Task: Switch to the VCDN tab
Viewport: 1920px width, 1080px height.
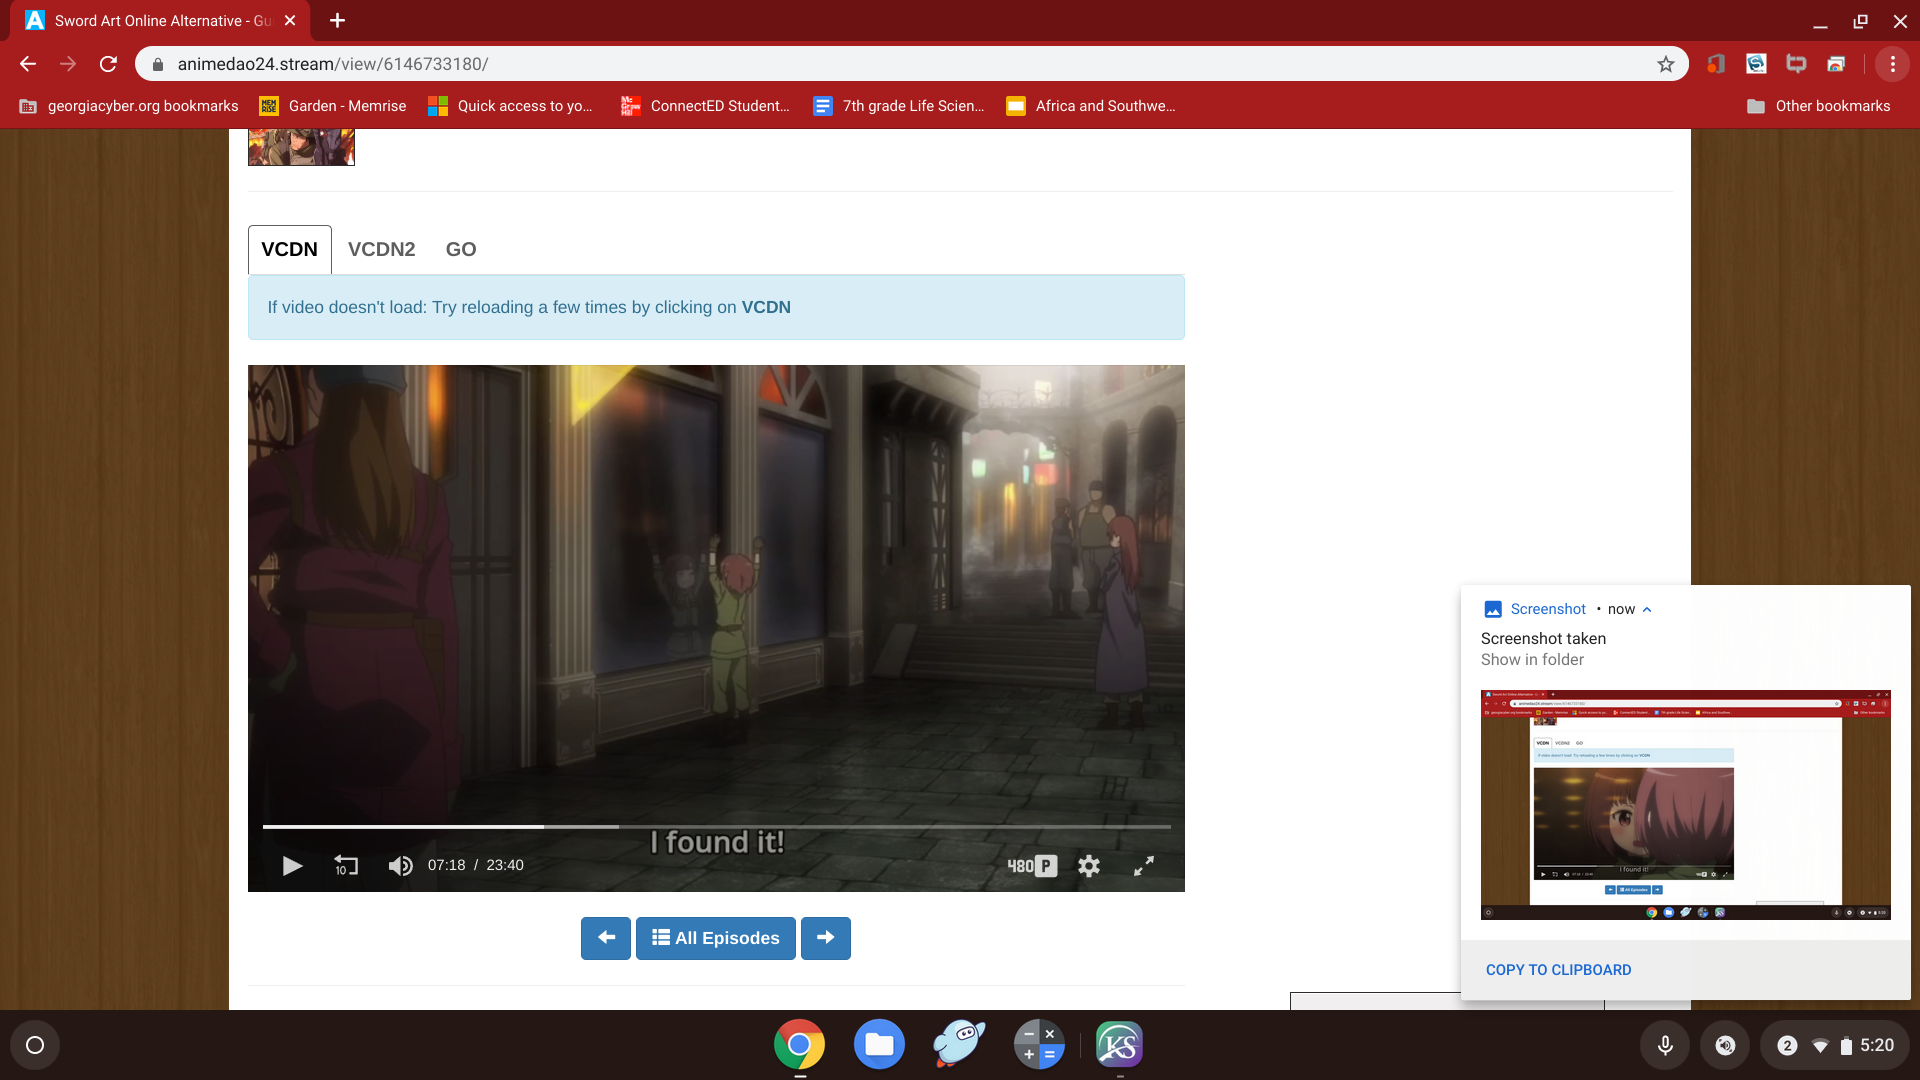Action: click(289, 250)
